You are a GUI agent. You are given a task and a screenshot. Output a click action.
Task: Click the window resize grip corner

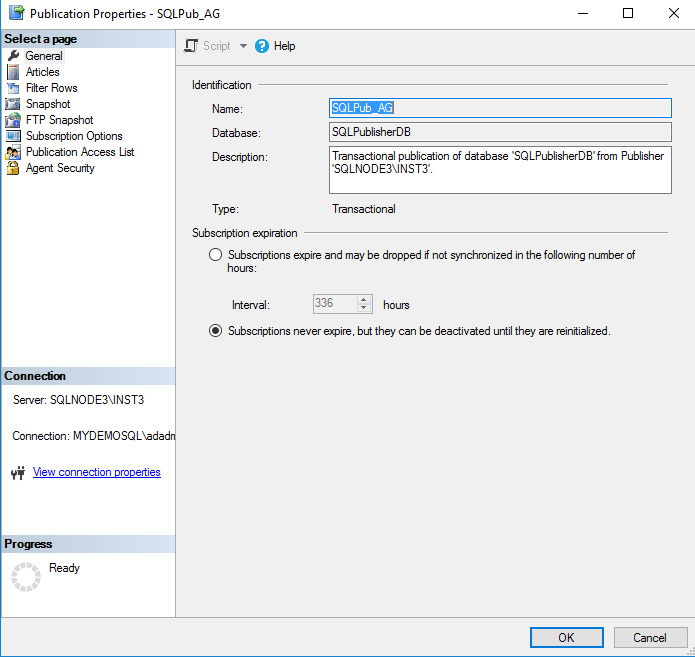pyautogui.click(x=690, y=652)
